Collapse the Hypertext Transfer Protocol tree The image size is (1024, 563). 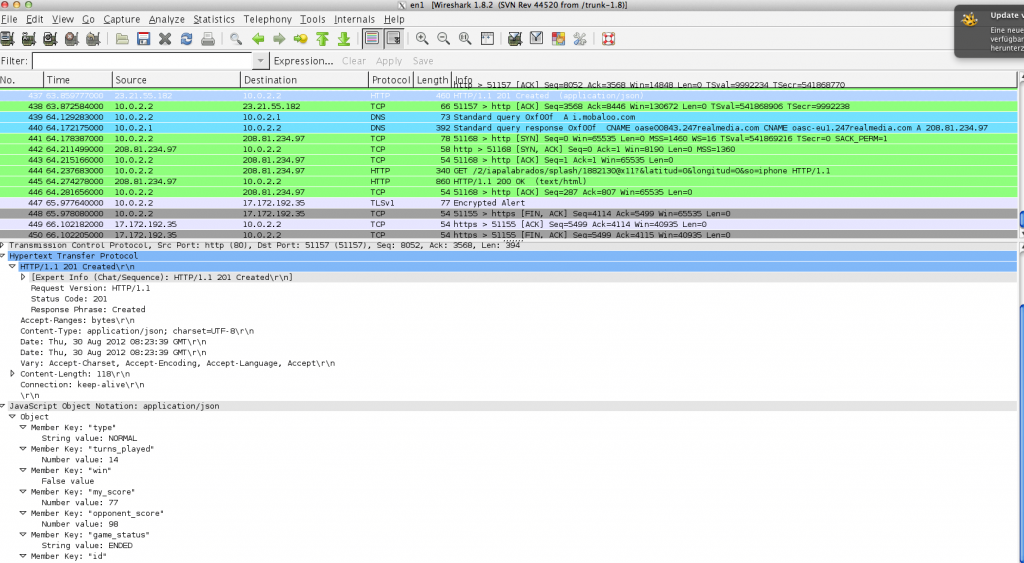click(4, 256)
